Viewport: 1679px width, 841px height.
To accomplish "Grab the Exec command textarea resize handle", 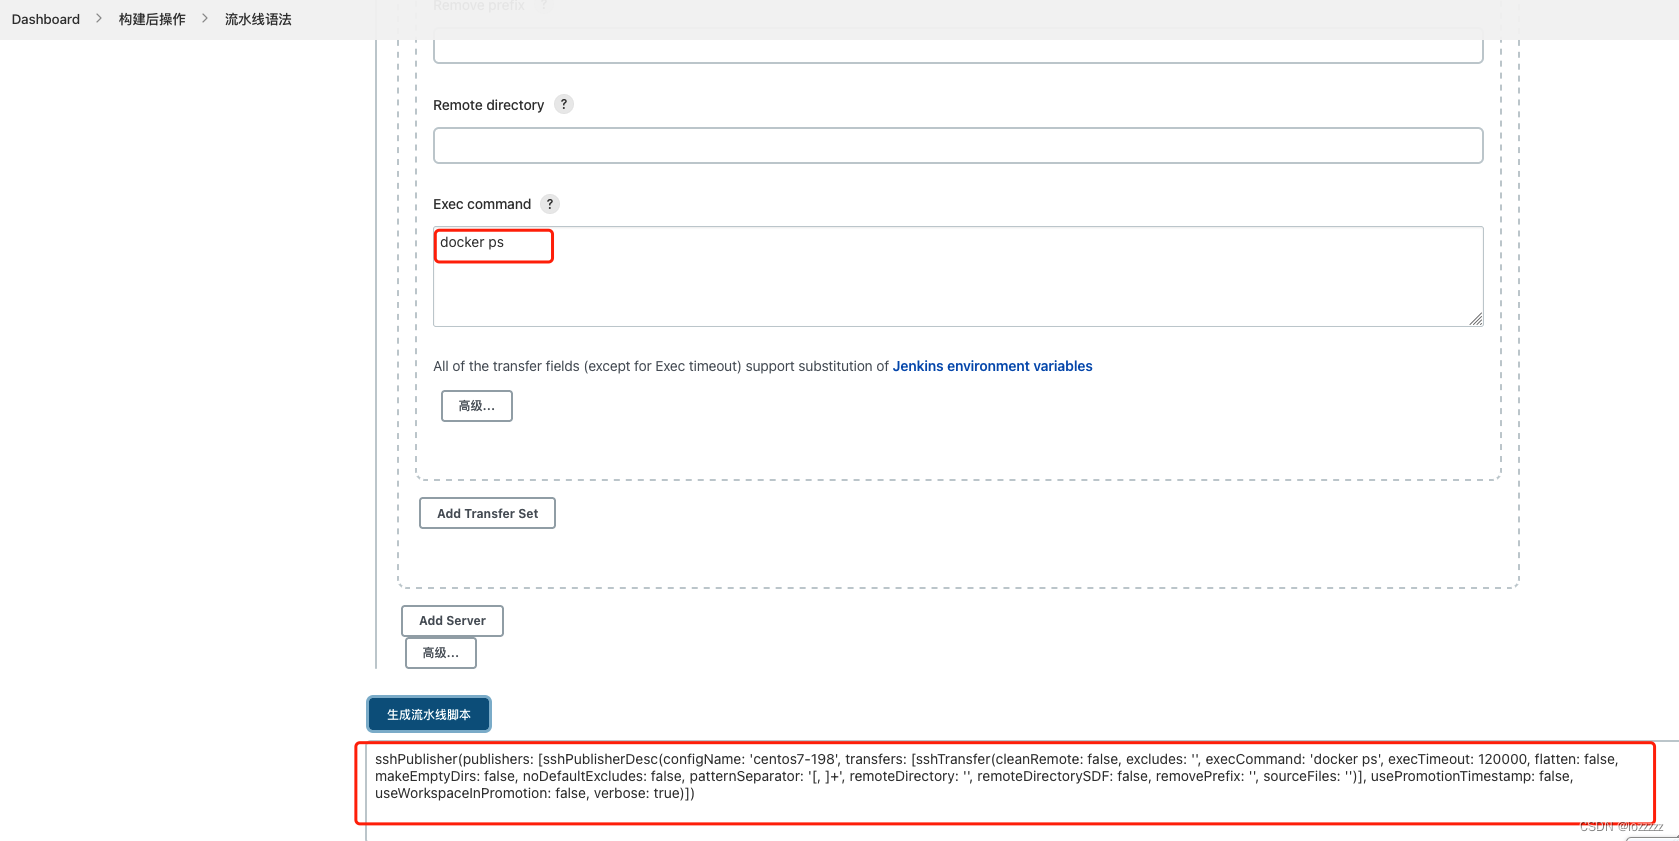I will coord(1476,319).
